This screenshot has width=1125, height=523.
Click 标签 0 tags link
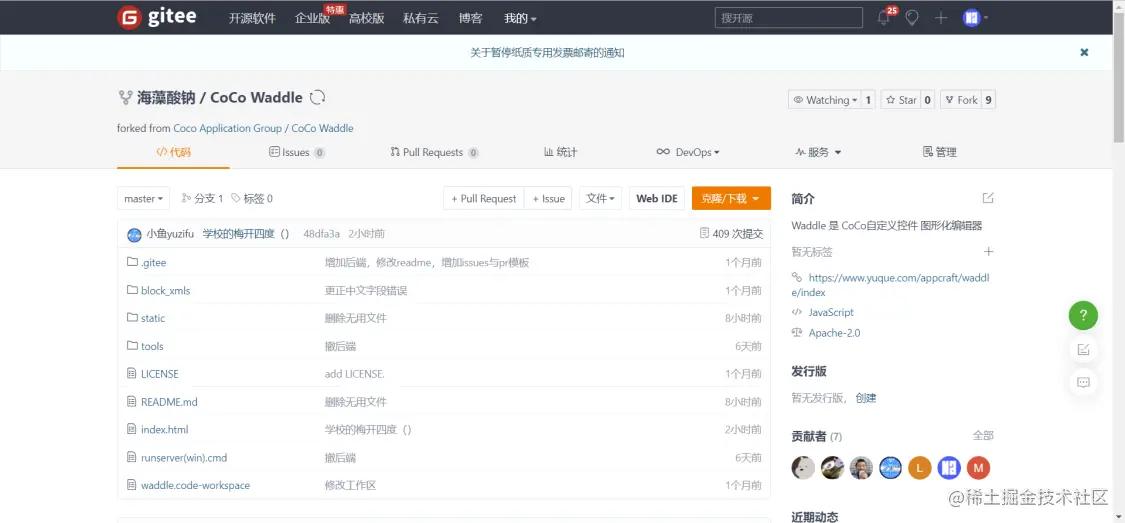click(x=252, y=199)
